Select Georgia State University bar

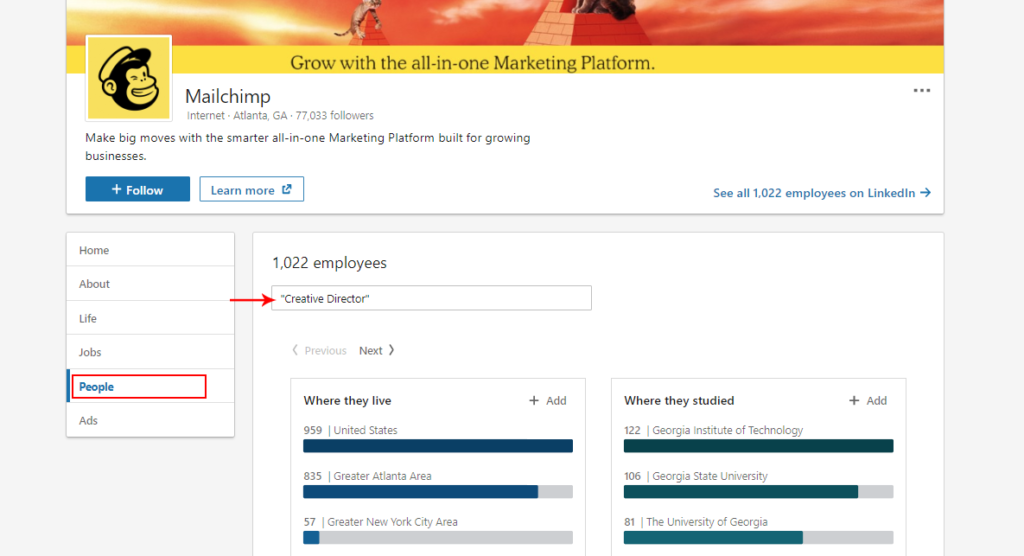coord(758,492)
